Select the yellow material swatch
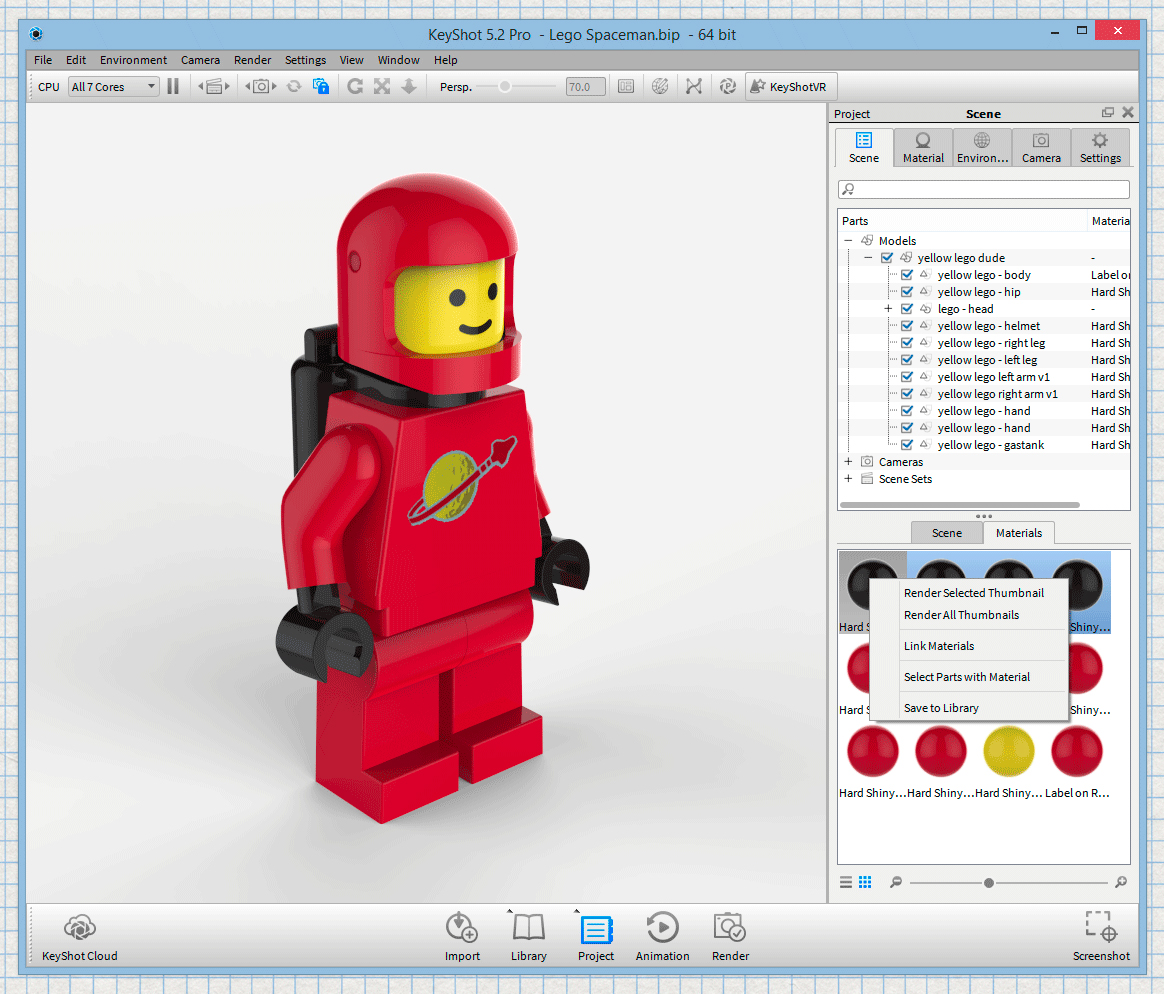 [x=1008, y=751]
